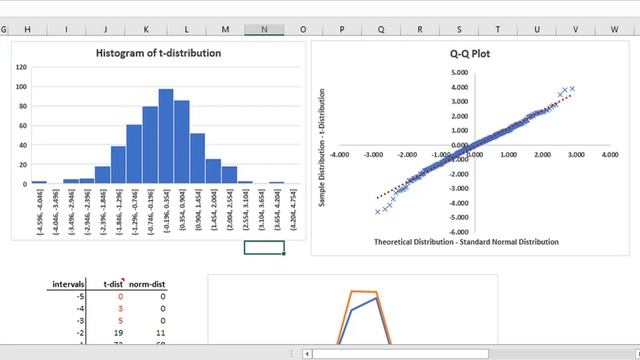Viewport: 640px width, 360px height.
Task: Click the 'Q-Q Plot' chart title
Action: click(470, 54)
